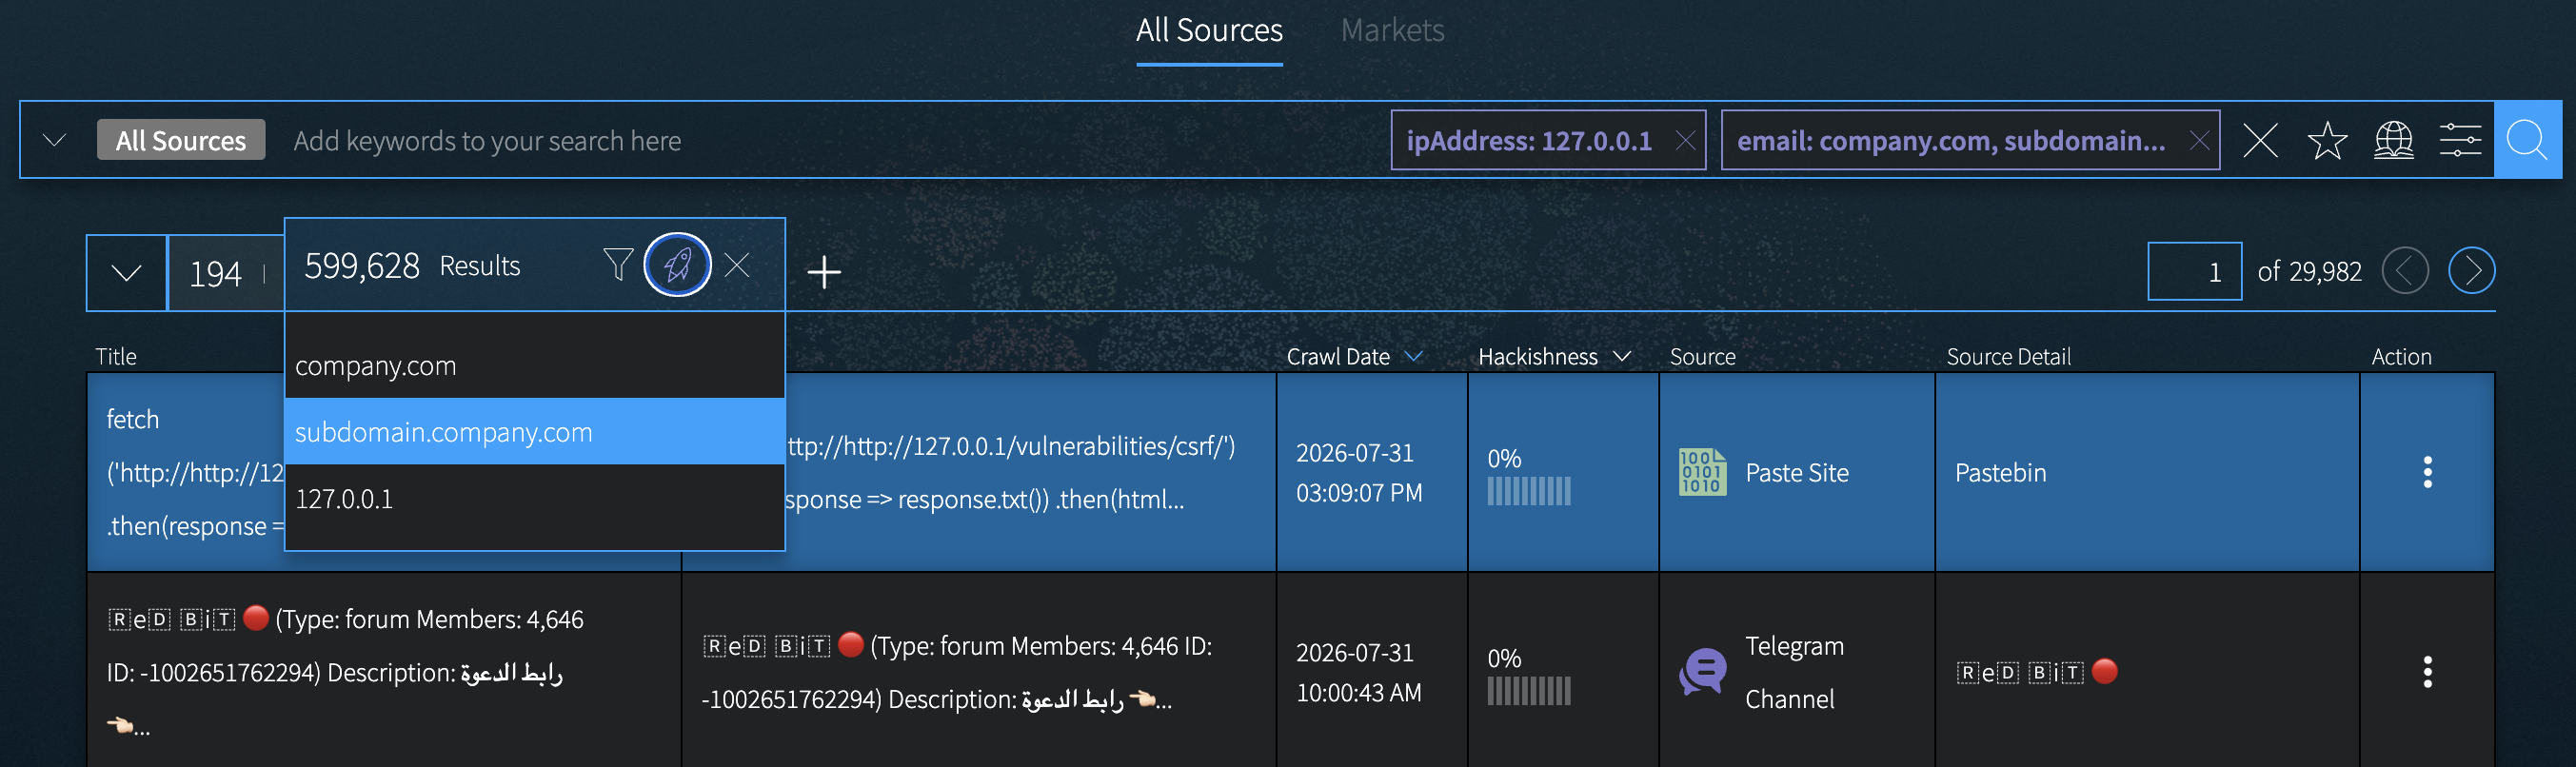
Task: Expand the results tab list chevron
Action: coord(126,272)
